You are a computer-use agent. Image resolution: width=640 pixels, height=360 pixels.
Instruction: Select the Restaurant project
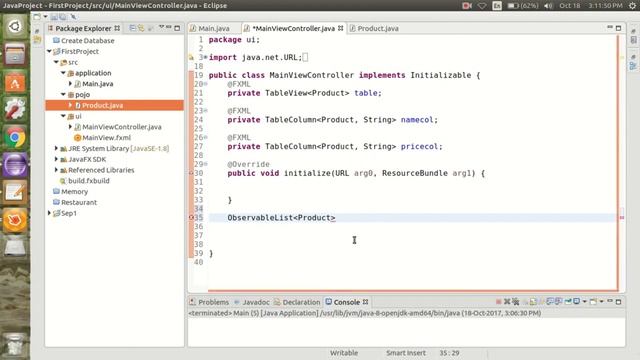79,202
